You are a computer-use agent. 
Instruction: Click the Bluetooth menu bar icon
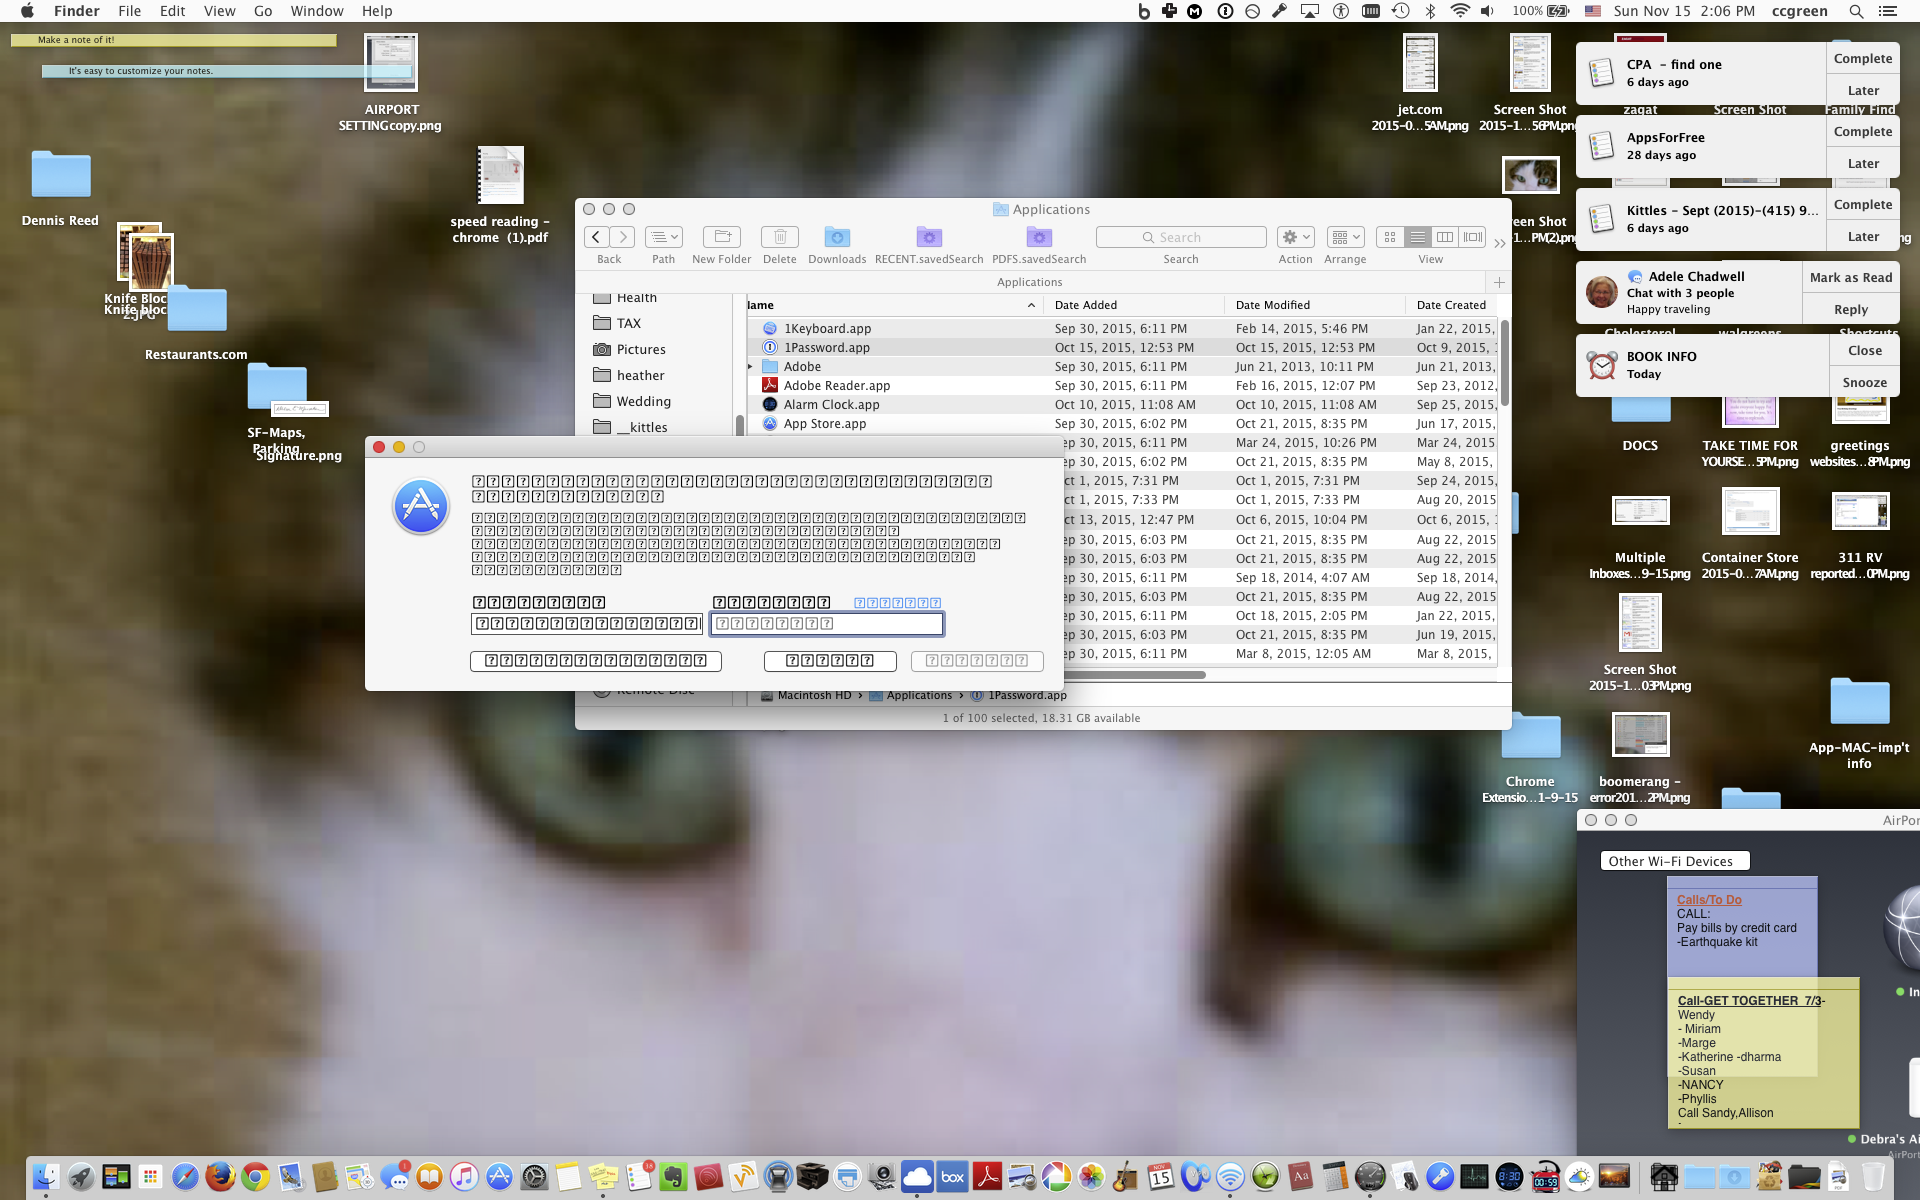point(1430,11)
